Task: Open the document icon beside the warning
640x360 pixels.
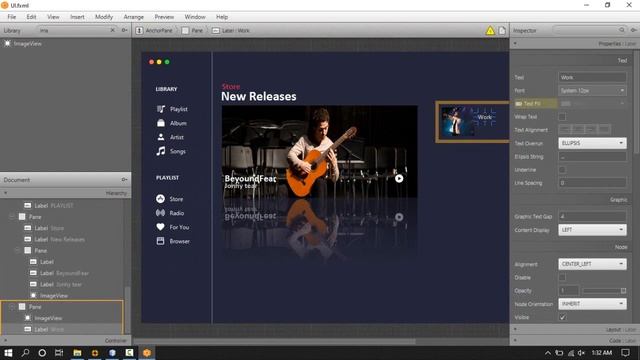Action: pyautogui.click(x=502, y=31)
